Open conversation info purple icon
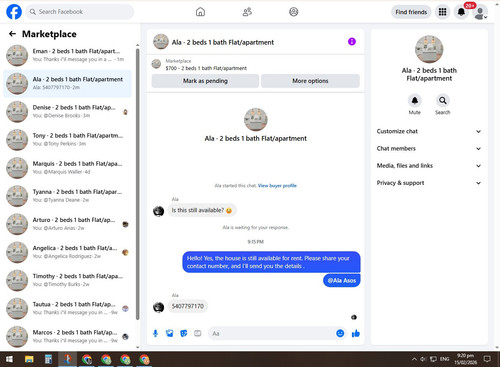Image resolution: width=500 pixels, height=367 pixels. pyautogui.click(x=352, y=42)
